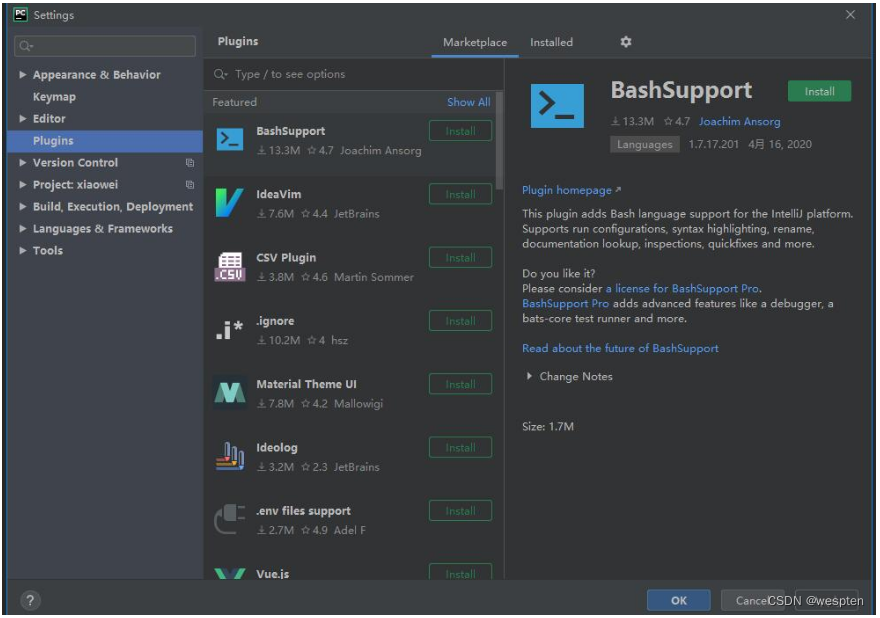Click the OK button
The width and height of the screenshot is (880, 618).
tap(679, 600)
